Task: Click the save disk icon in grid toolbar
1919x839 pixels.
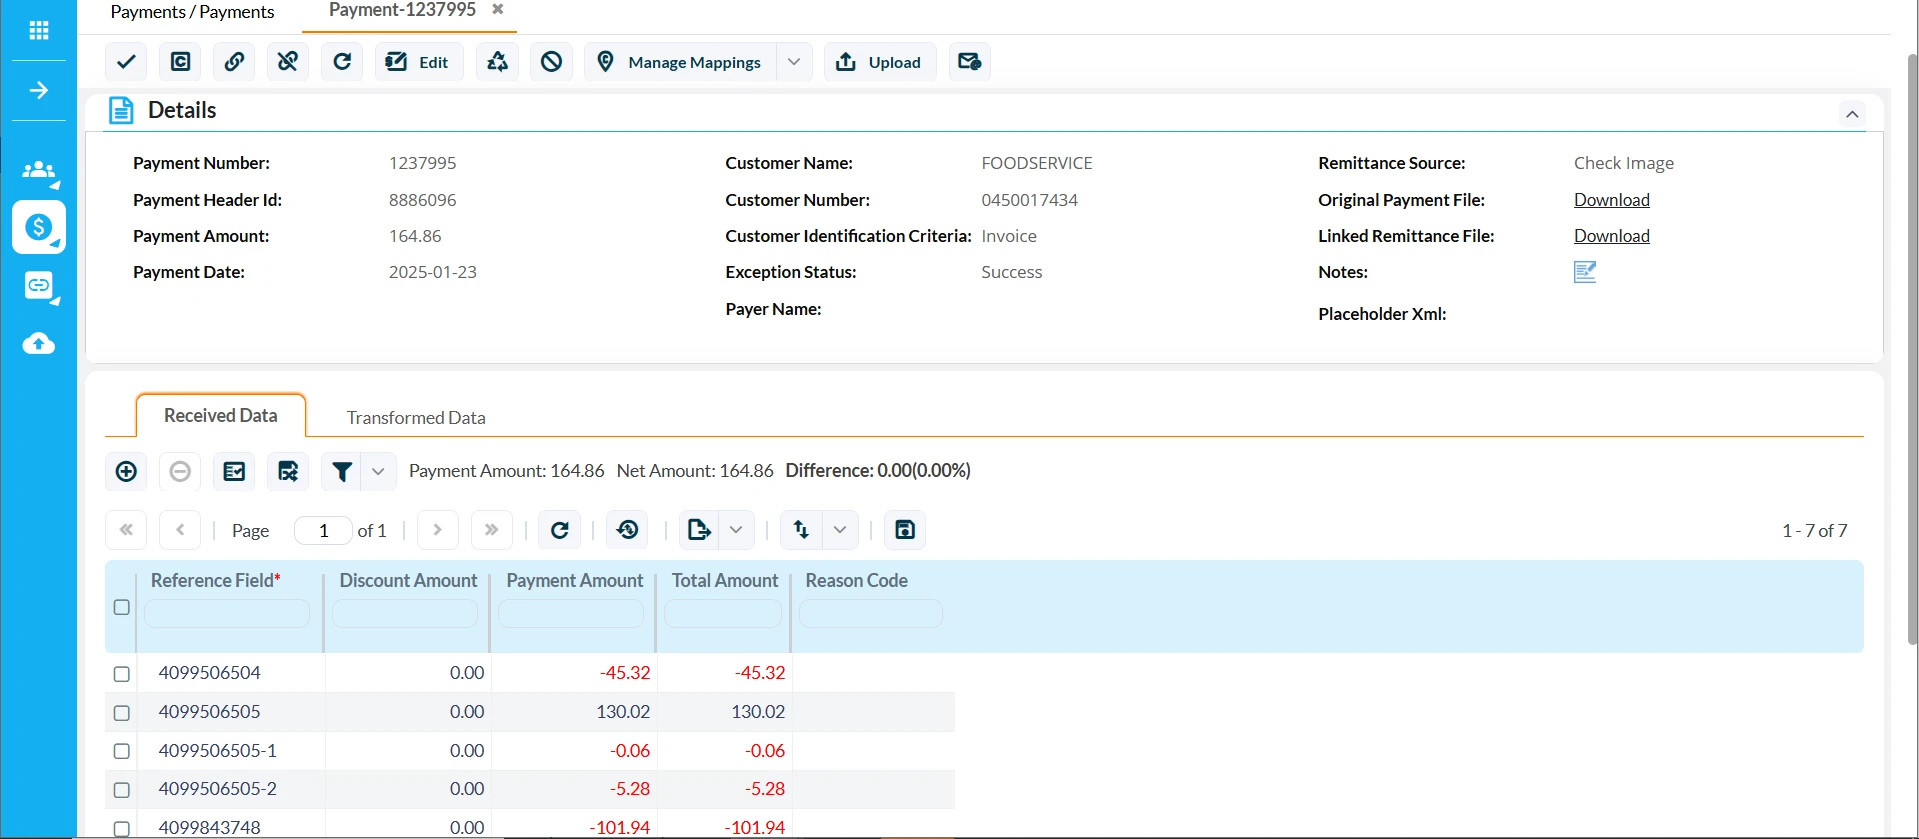Action: point(905,530)
